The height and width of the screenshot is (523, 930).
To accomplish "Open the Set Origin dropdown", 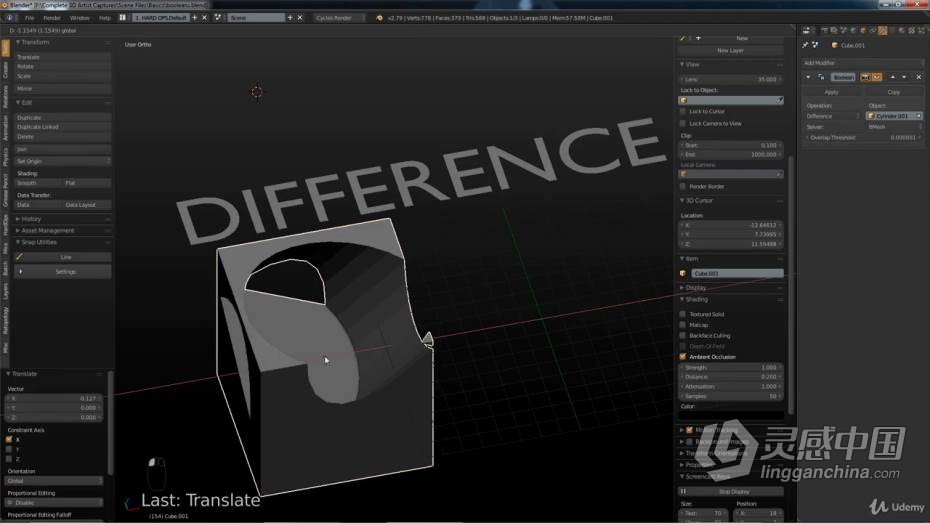I will (x=62, y=161).
